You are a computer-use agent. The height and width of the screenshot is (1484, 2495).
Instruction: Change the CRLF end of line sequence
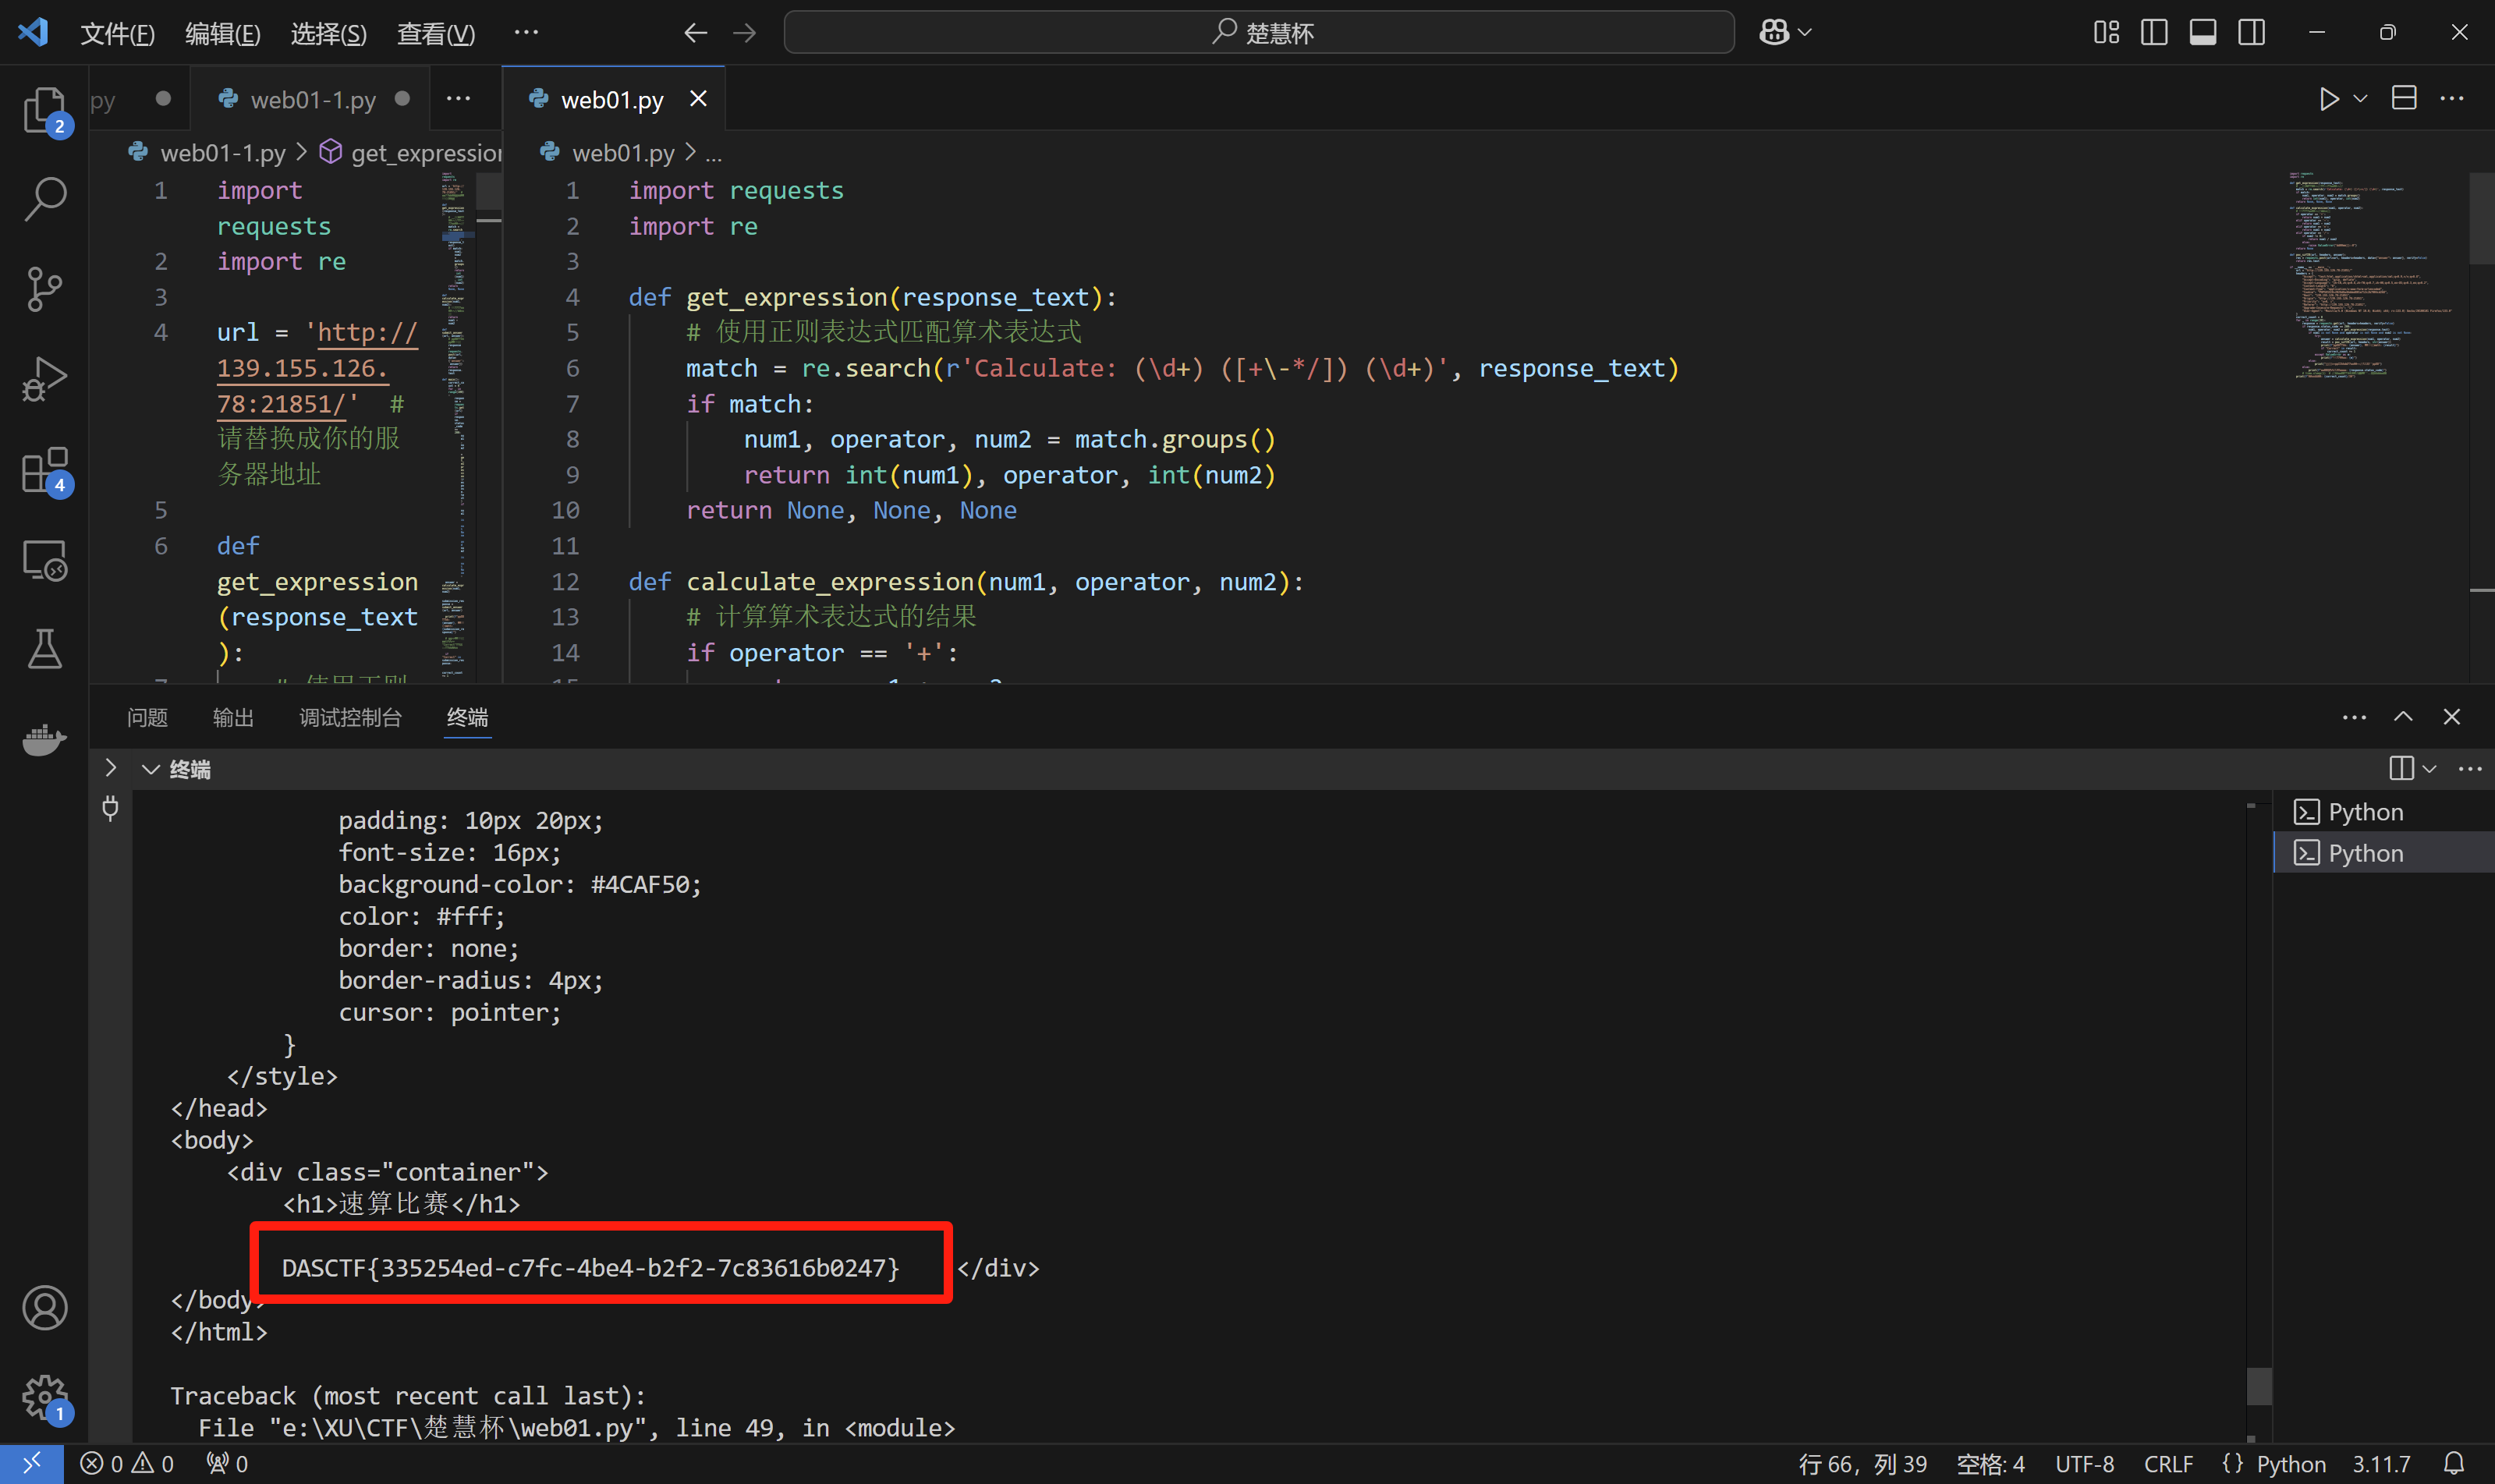click(x=2168, y=1464)
